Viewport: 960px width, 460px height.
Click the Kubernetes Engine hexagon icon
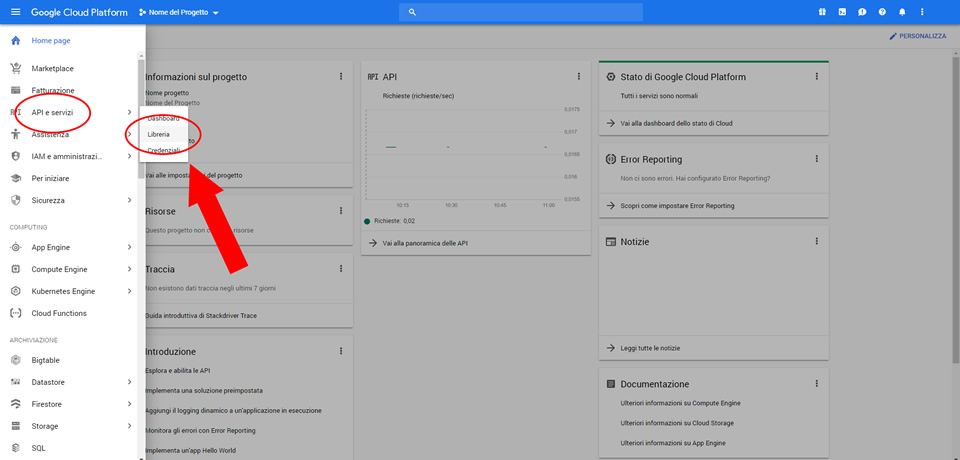pos(16,292)
